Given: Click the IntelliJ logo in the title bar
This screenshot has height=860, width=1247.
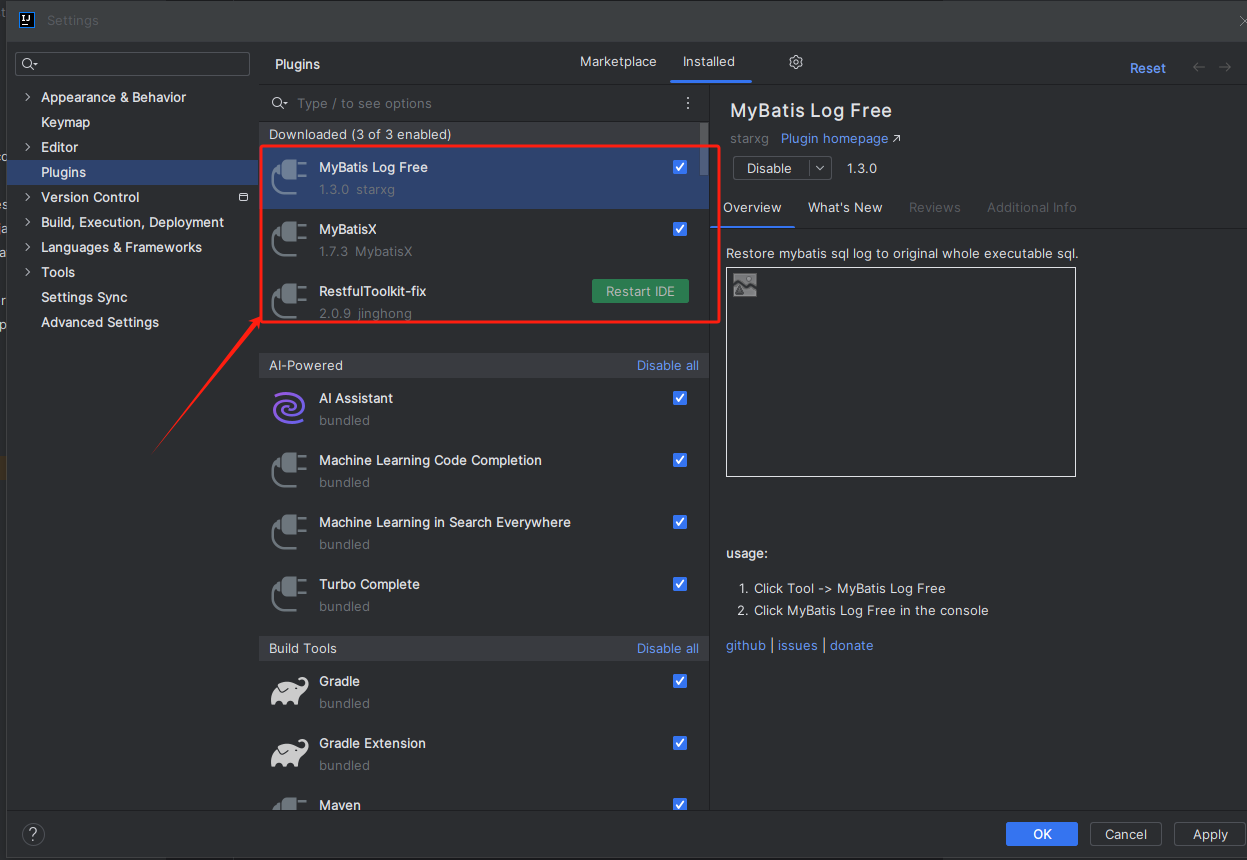Looking at the screenshot, I should click(x=27, y=20).
